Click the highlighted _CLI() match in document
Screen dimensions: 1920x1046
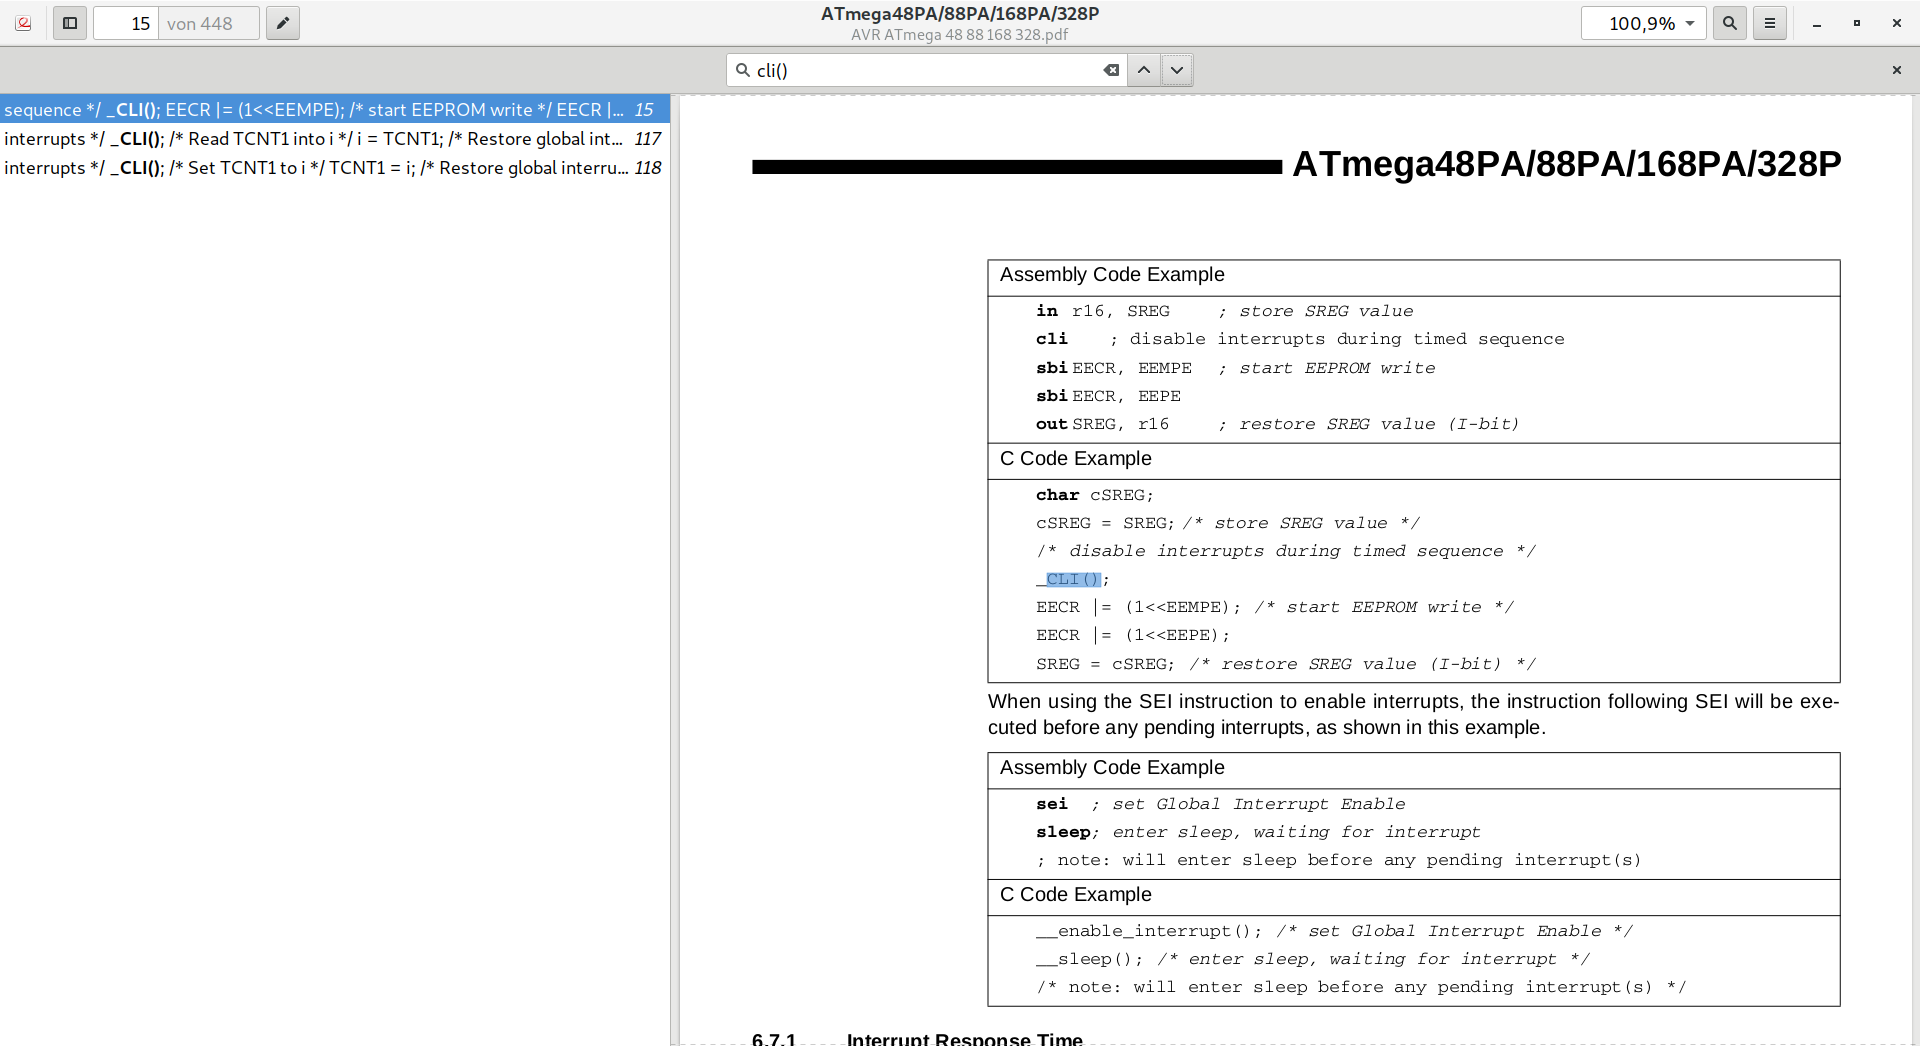click(x=1073, y=579)
